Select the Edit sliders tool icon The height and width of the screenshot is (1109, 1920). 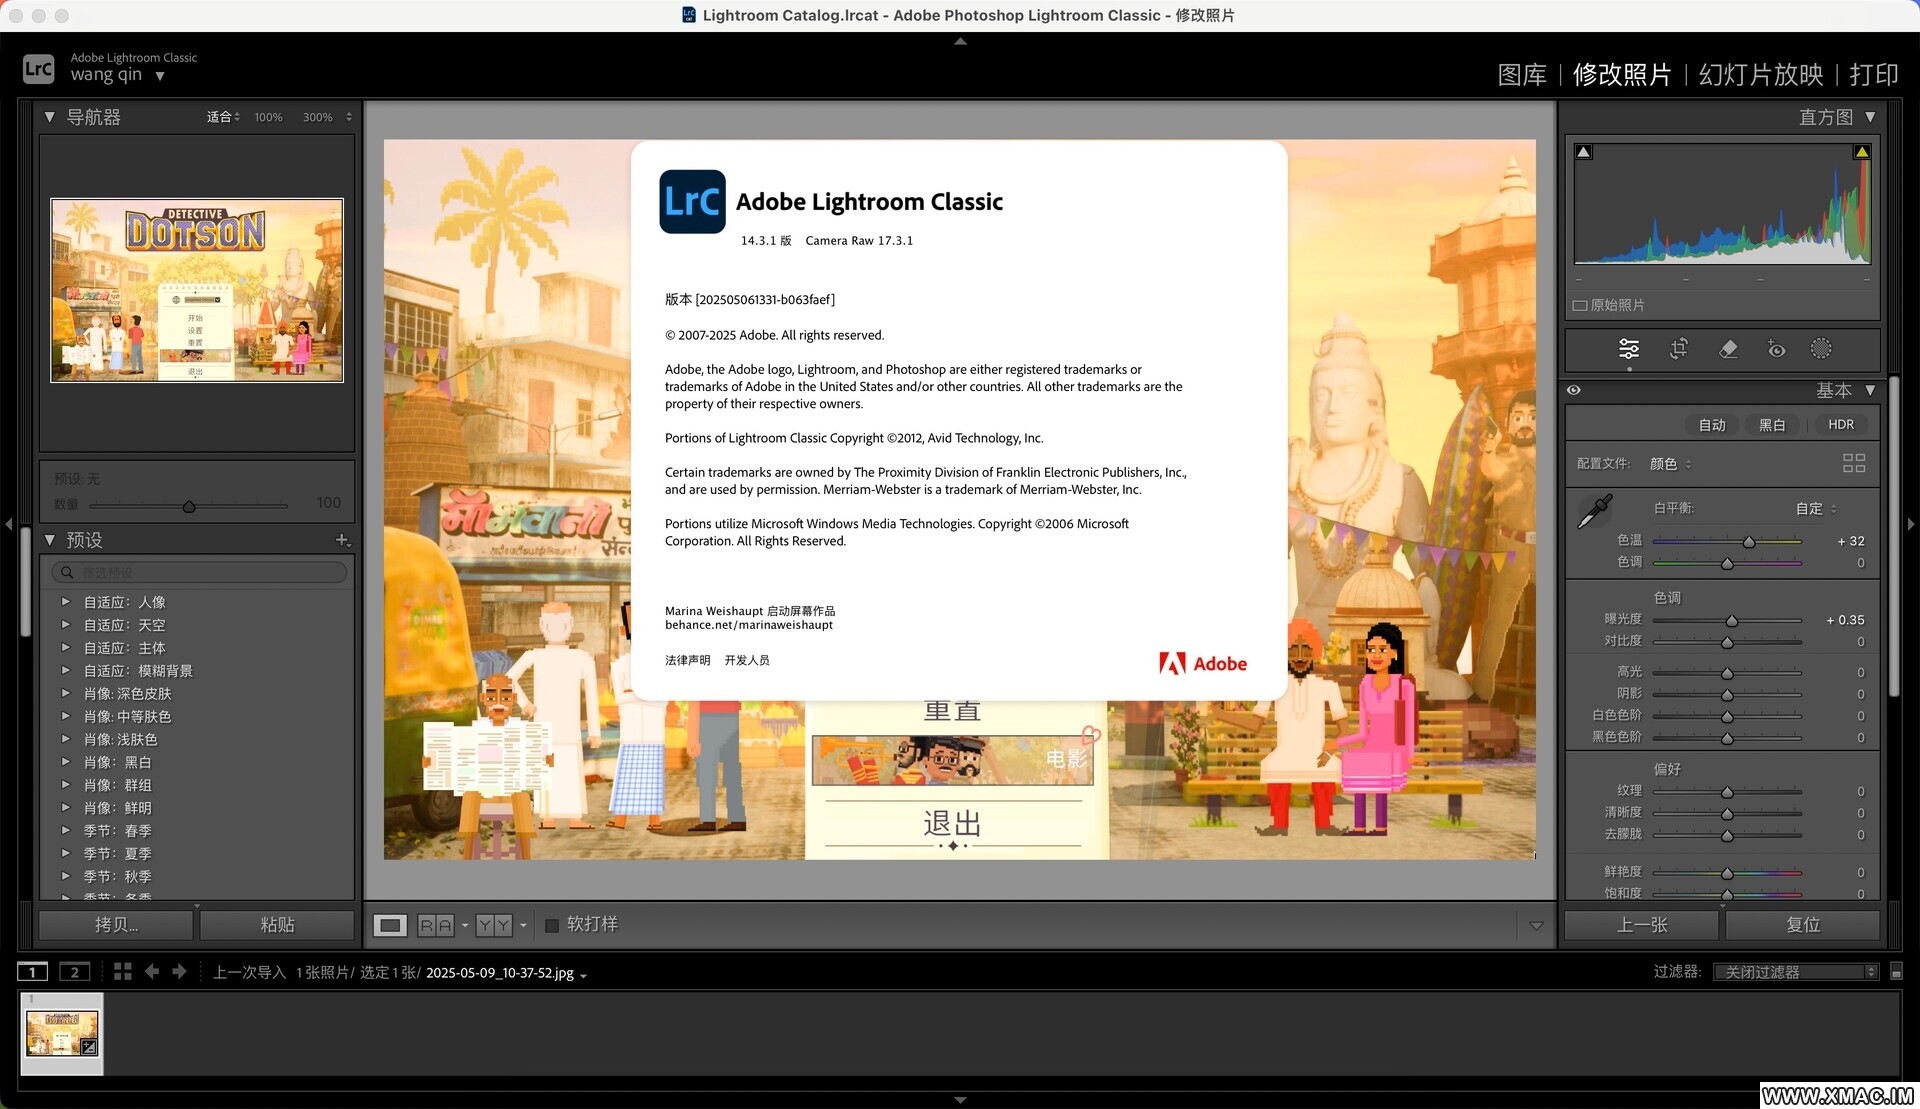click(x=1629, y=349)
